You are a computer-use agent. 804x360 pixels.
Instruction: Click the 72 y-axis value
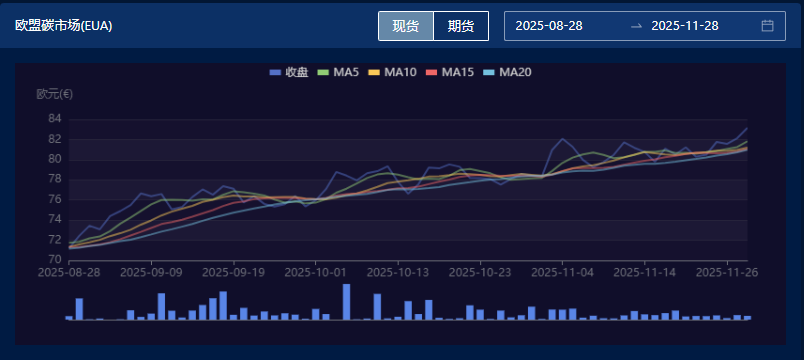pyautogui.click(x=55, y=240)
